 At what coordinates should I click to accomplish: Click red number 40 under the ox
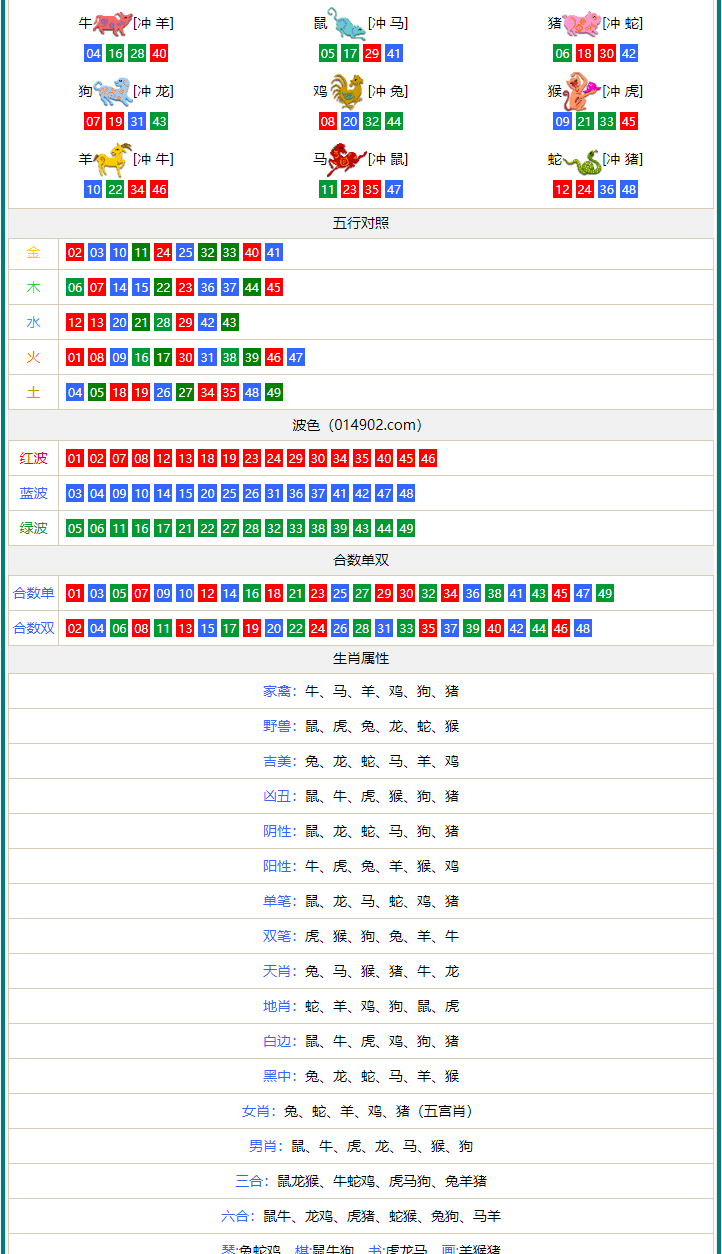pyautogui.click(x=159, y=54)
